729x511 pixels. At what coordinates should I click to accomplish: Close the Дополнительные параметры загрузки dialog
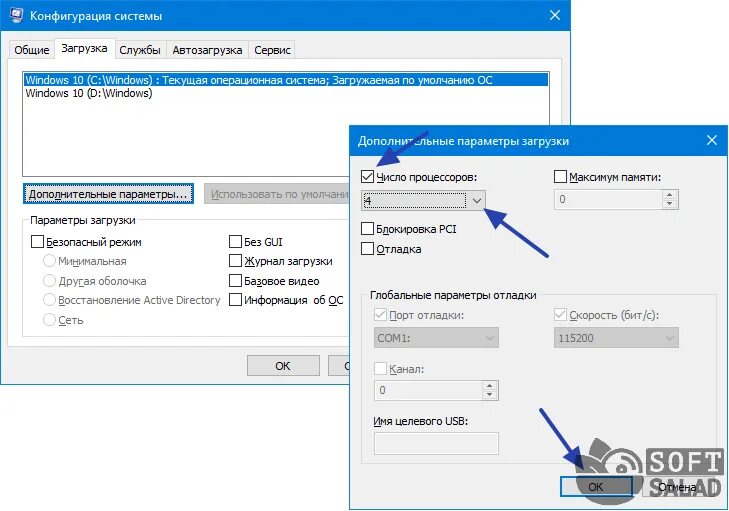pyautogui.click(x=712, y=140)
